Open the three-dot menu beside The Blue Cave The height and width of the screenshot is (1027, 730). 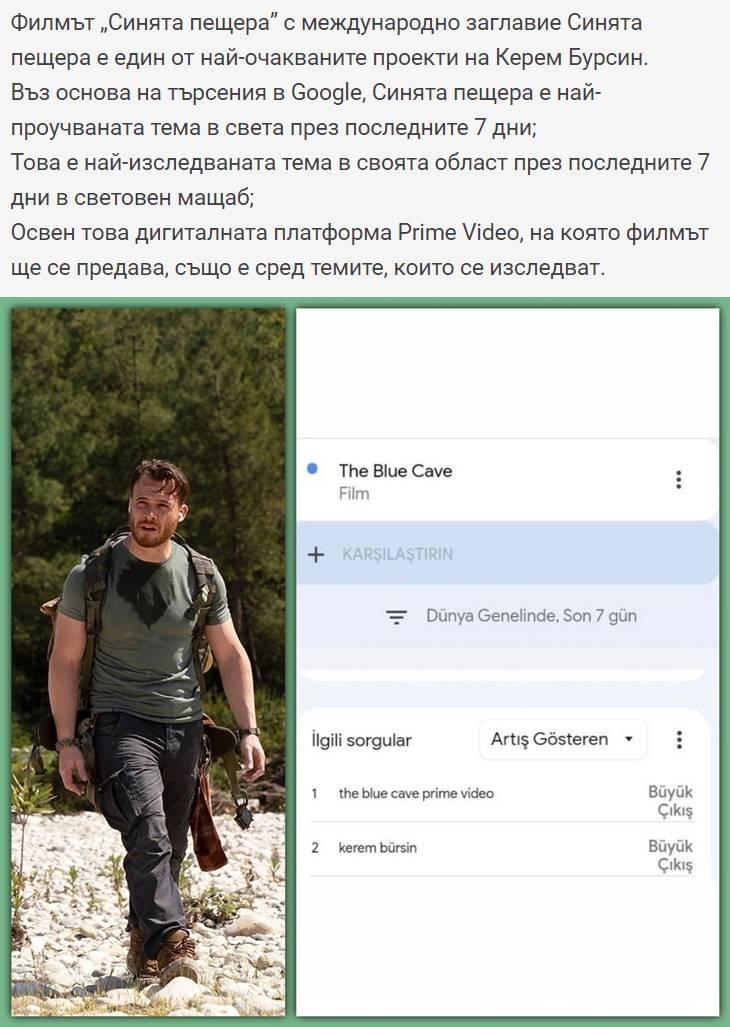click(x=678, y=479)
